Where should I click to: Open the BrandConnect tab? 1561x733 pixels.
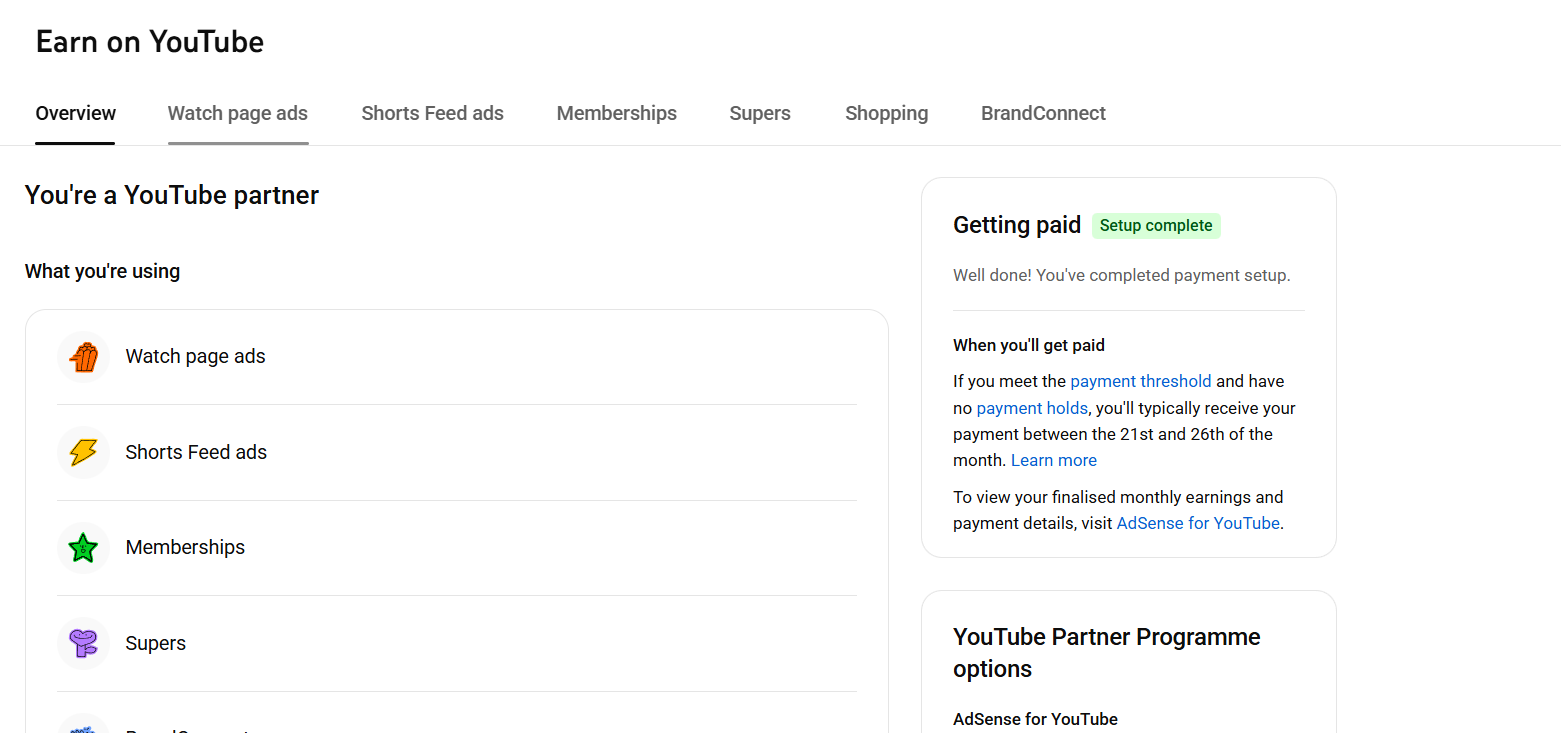(1043, 114)
